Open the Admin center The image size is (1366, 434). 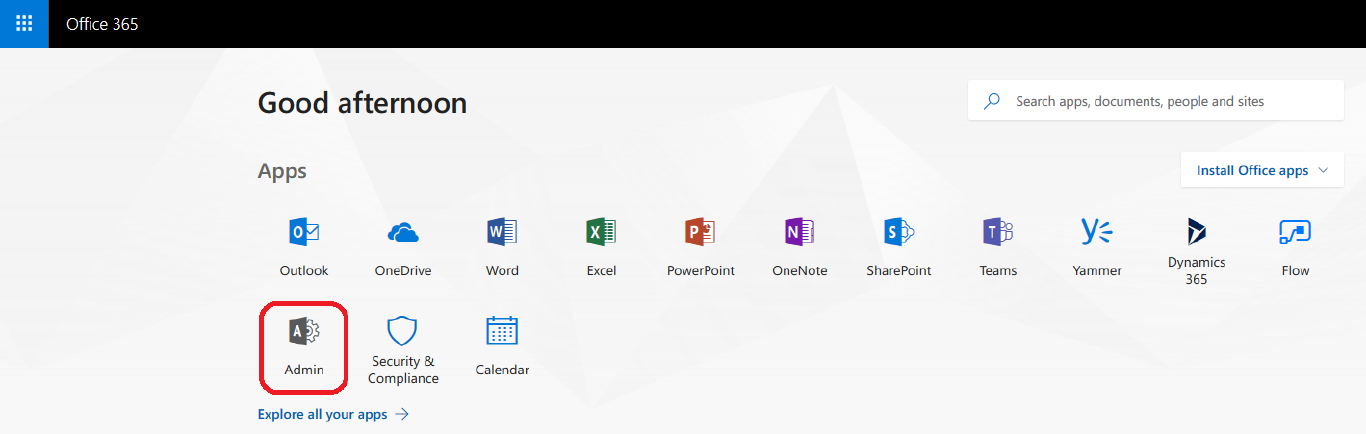(304, 345)
